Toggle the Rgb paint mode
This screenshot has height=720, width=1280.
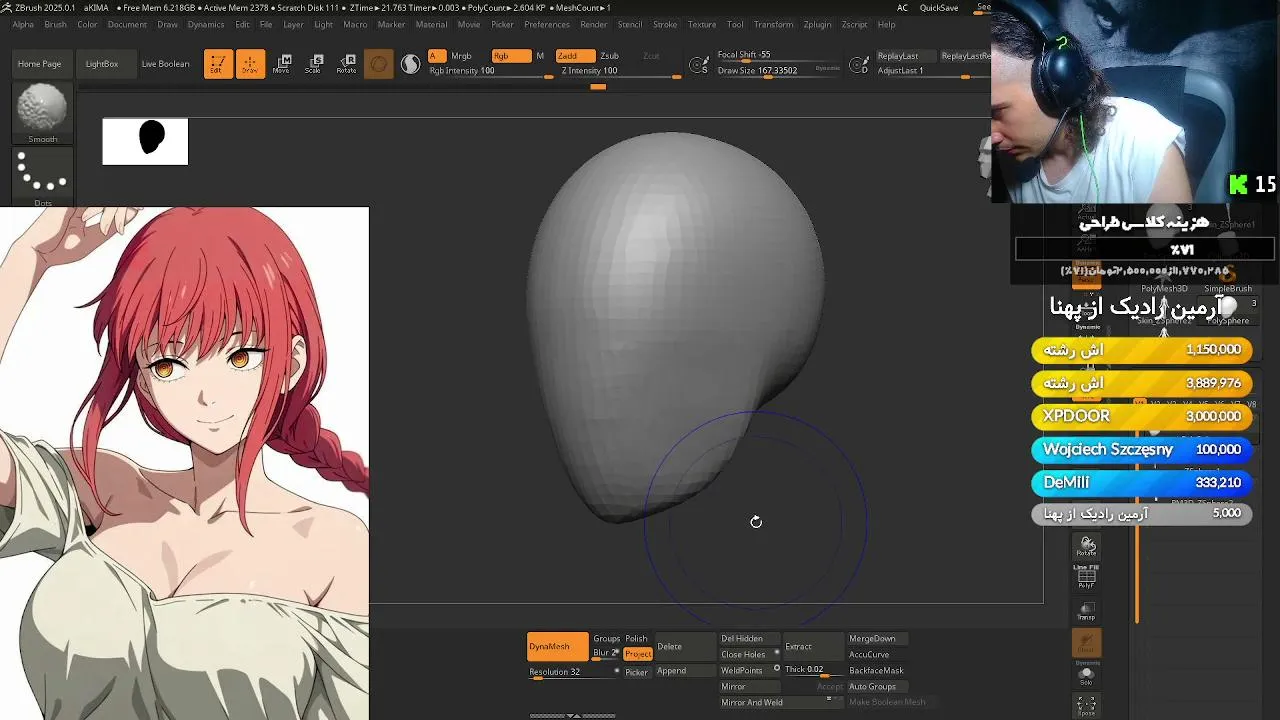510,56
